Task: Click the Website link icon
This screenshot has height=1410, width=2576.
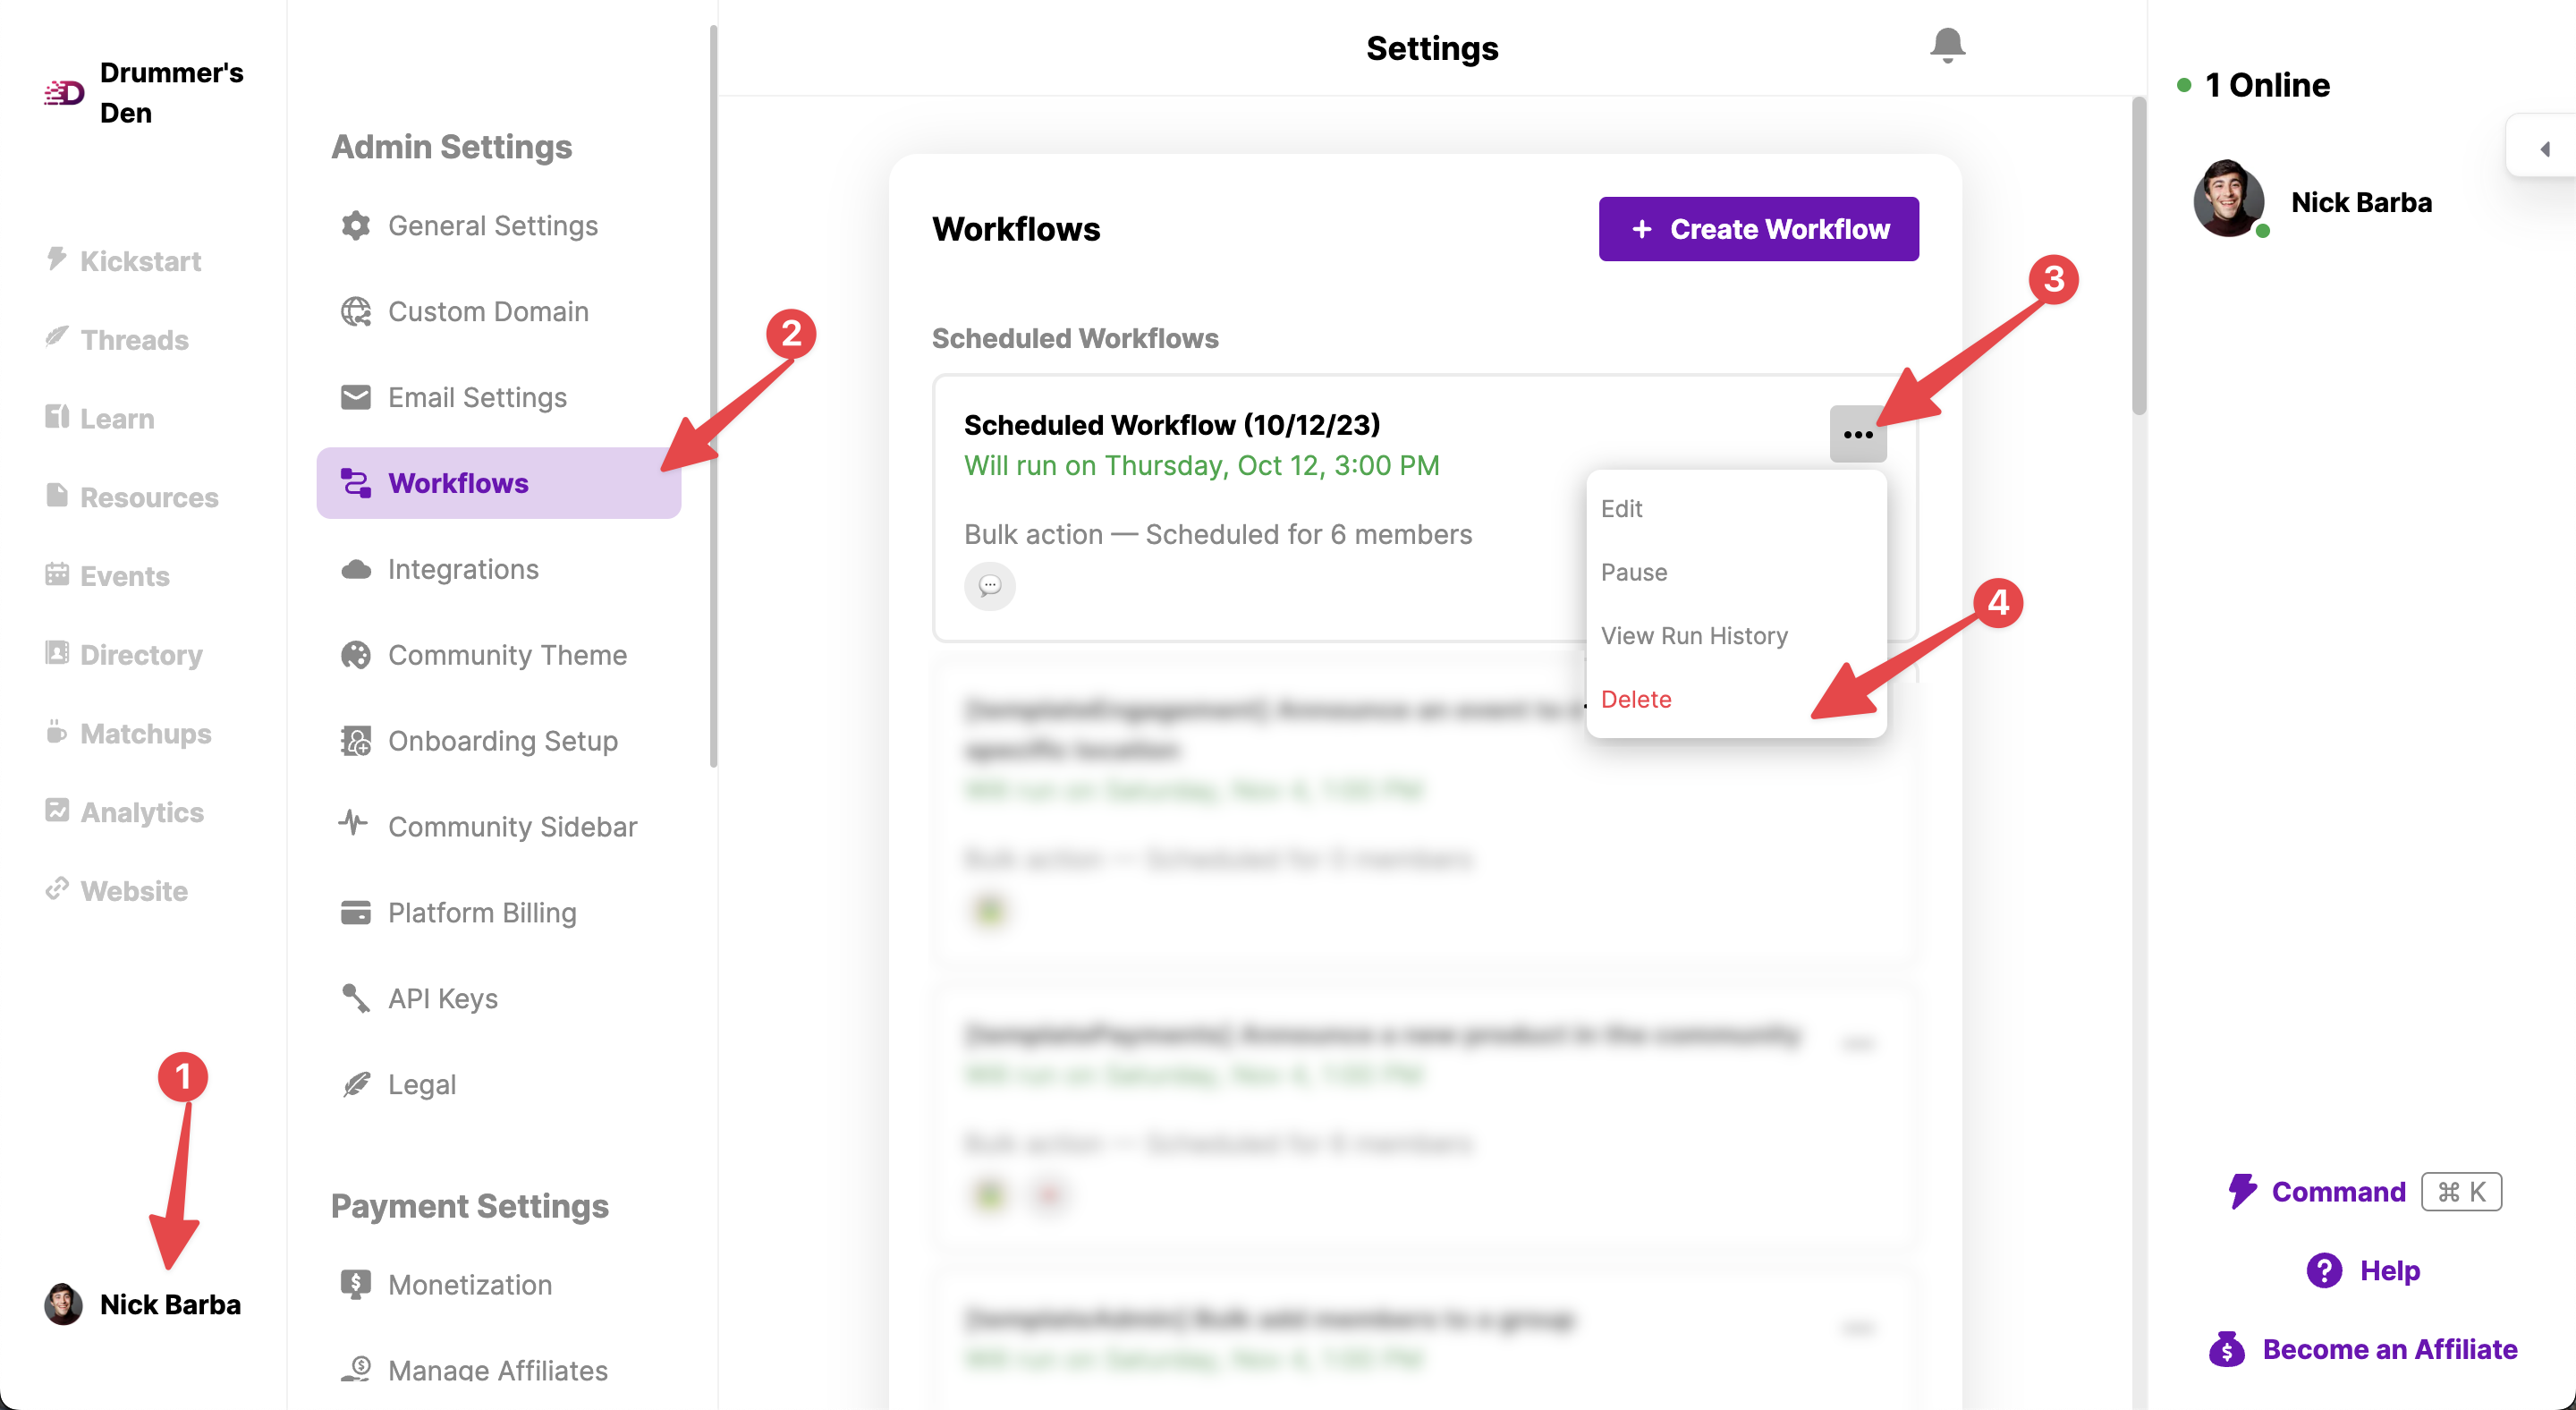Action: click(57, 889)
